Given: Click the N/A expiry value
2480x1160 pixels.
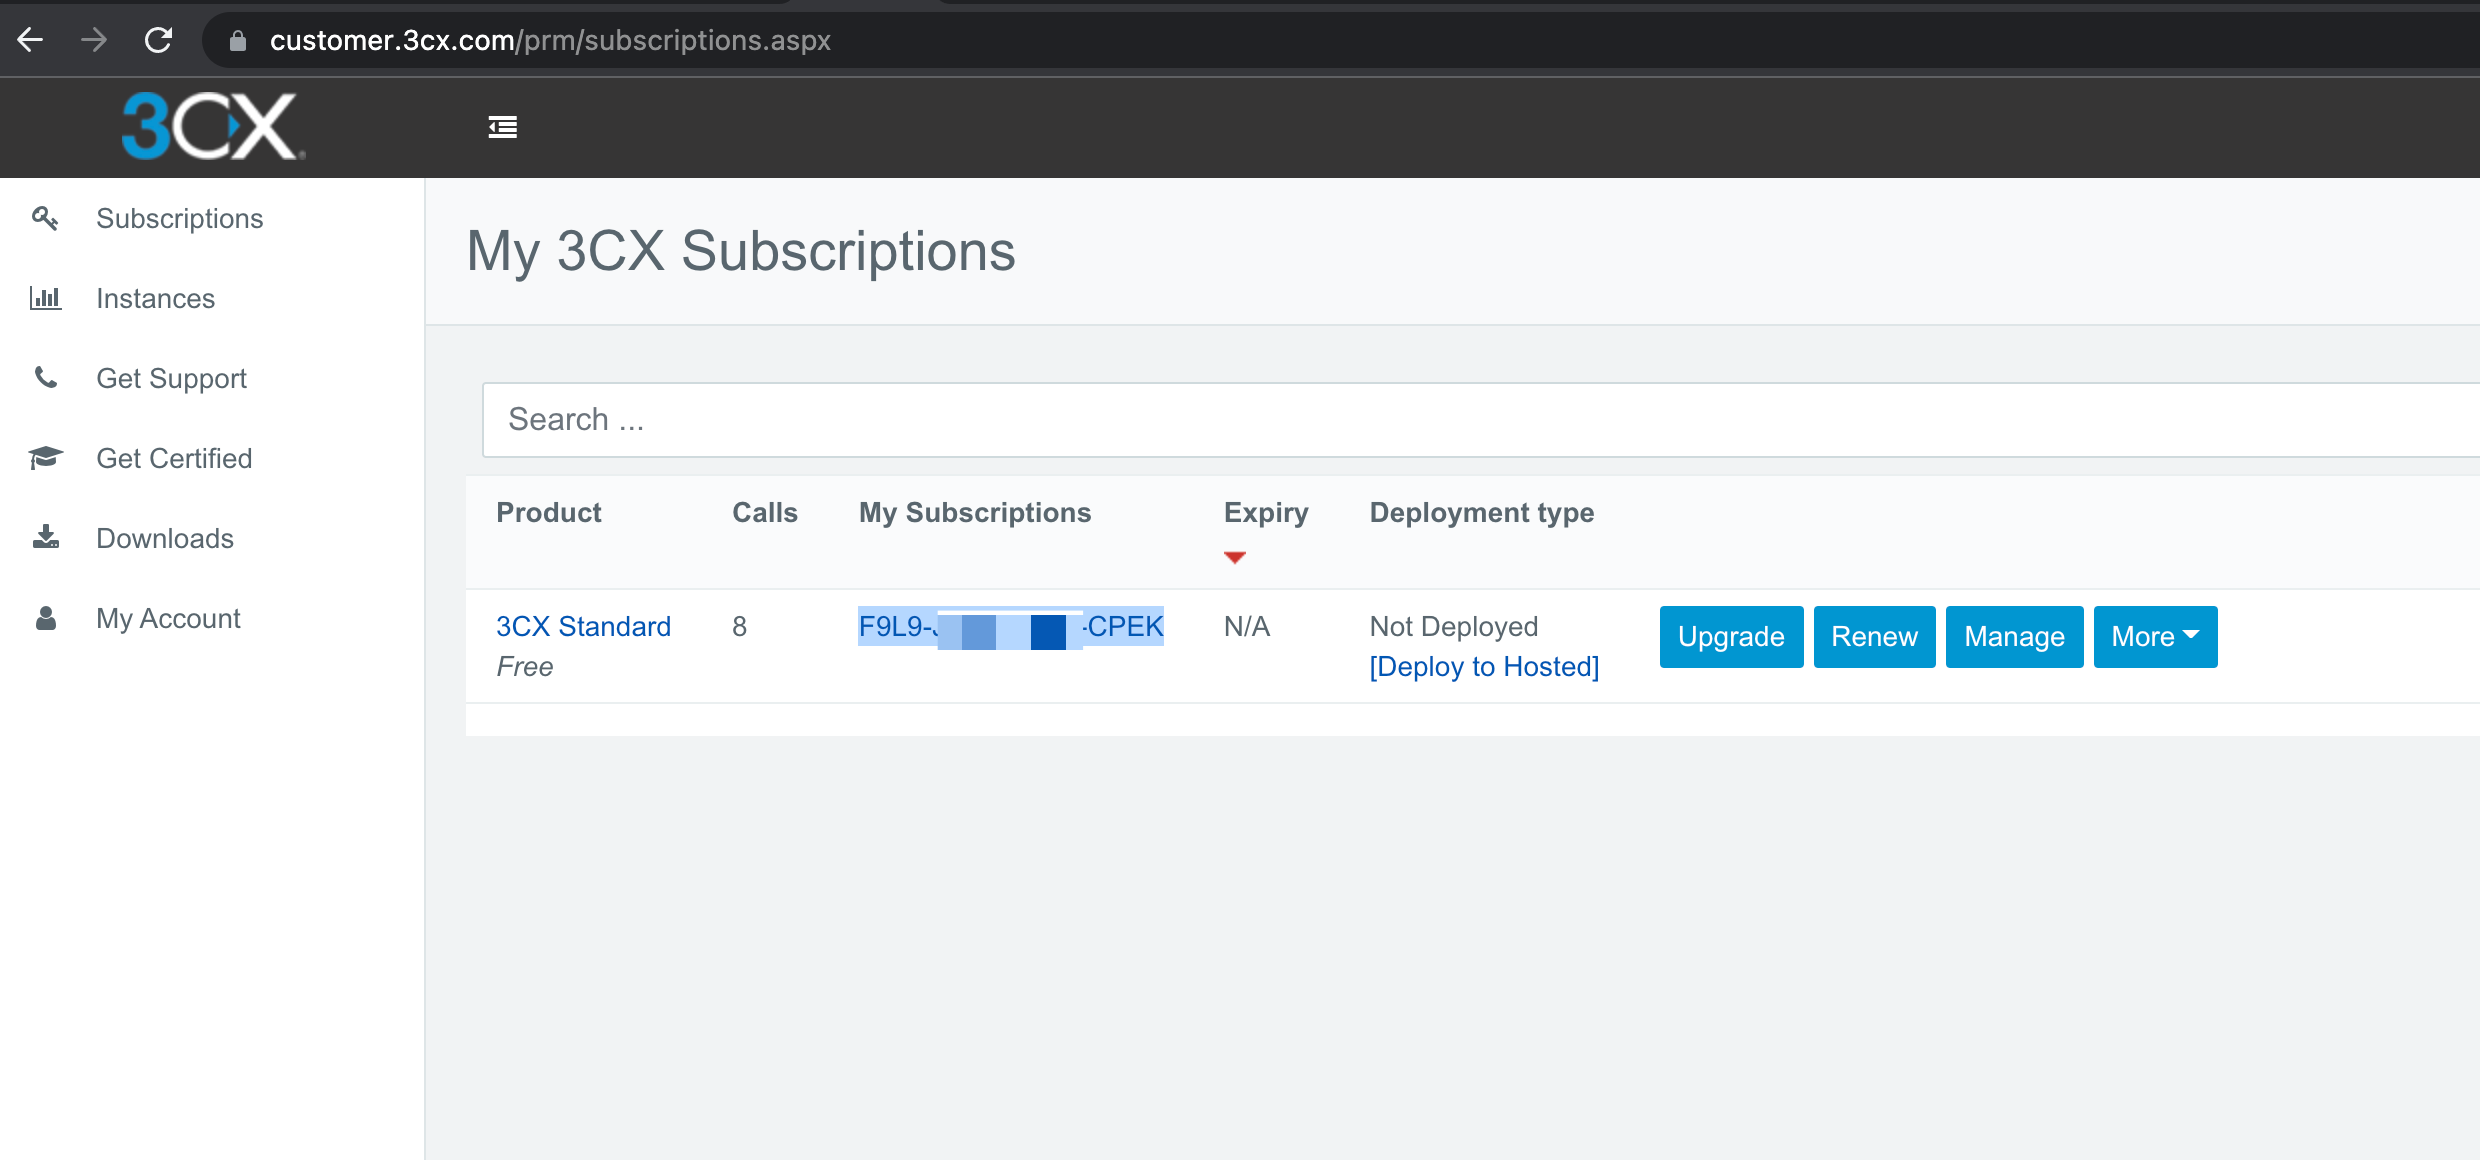Looking at the screenshot, I should pos(1247,626).
